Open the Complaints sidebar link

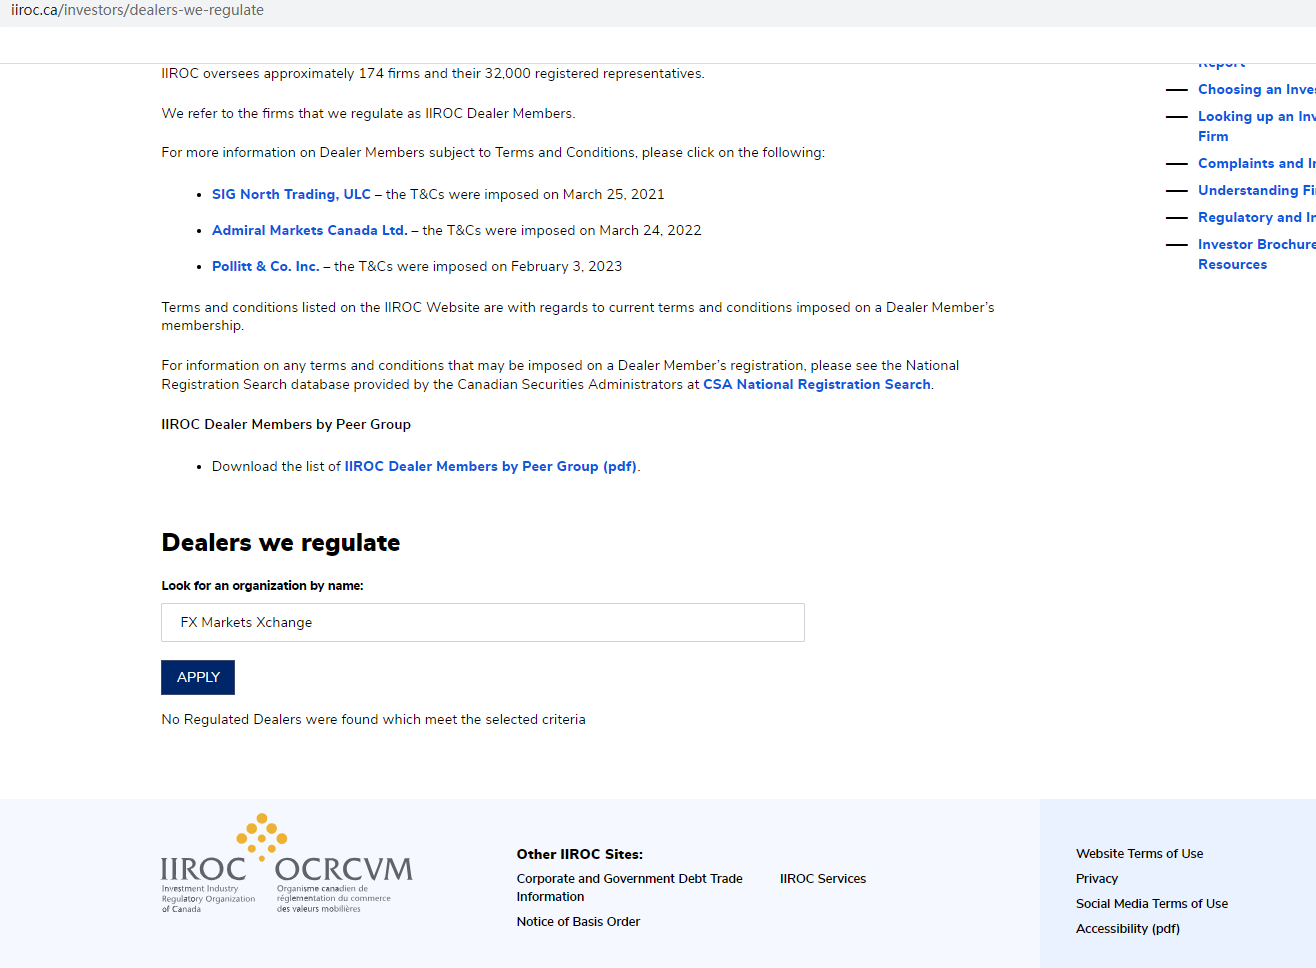click(1257, 163)
